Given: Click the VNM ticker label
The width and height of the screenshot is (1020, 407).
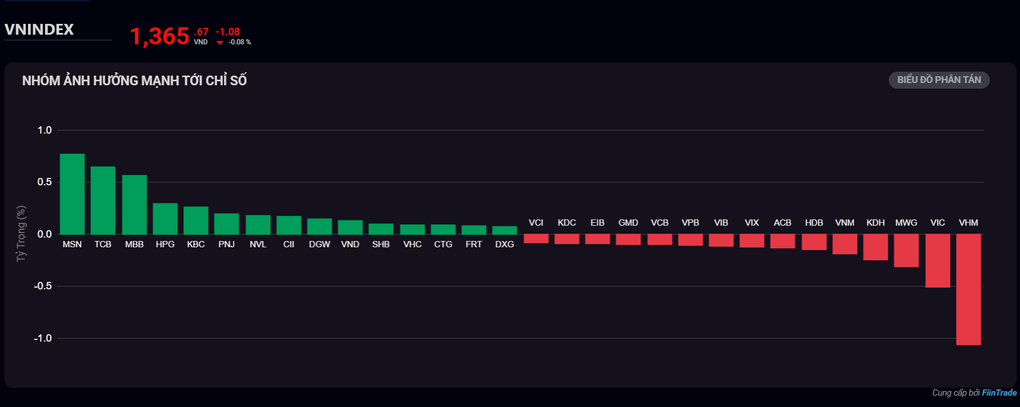Looking at the screenshot, I should coord(844,222).
